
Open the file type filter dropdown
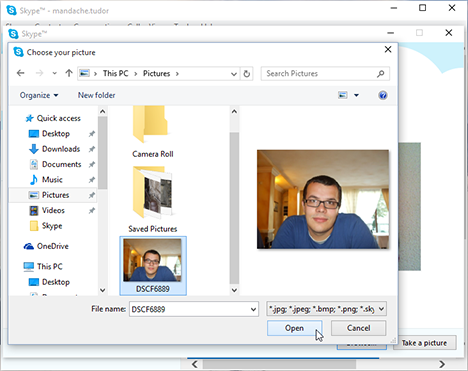(326, 309)
